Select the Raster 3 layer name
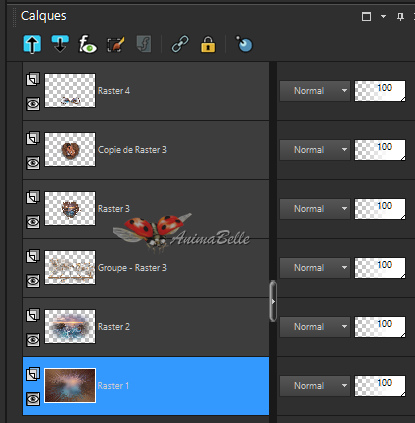The height and width of the screenshot is (423, 415). pyautogui.click(x=114, y=209)
